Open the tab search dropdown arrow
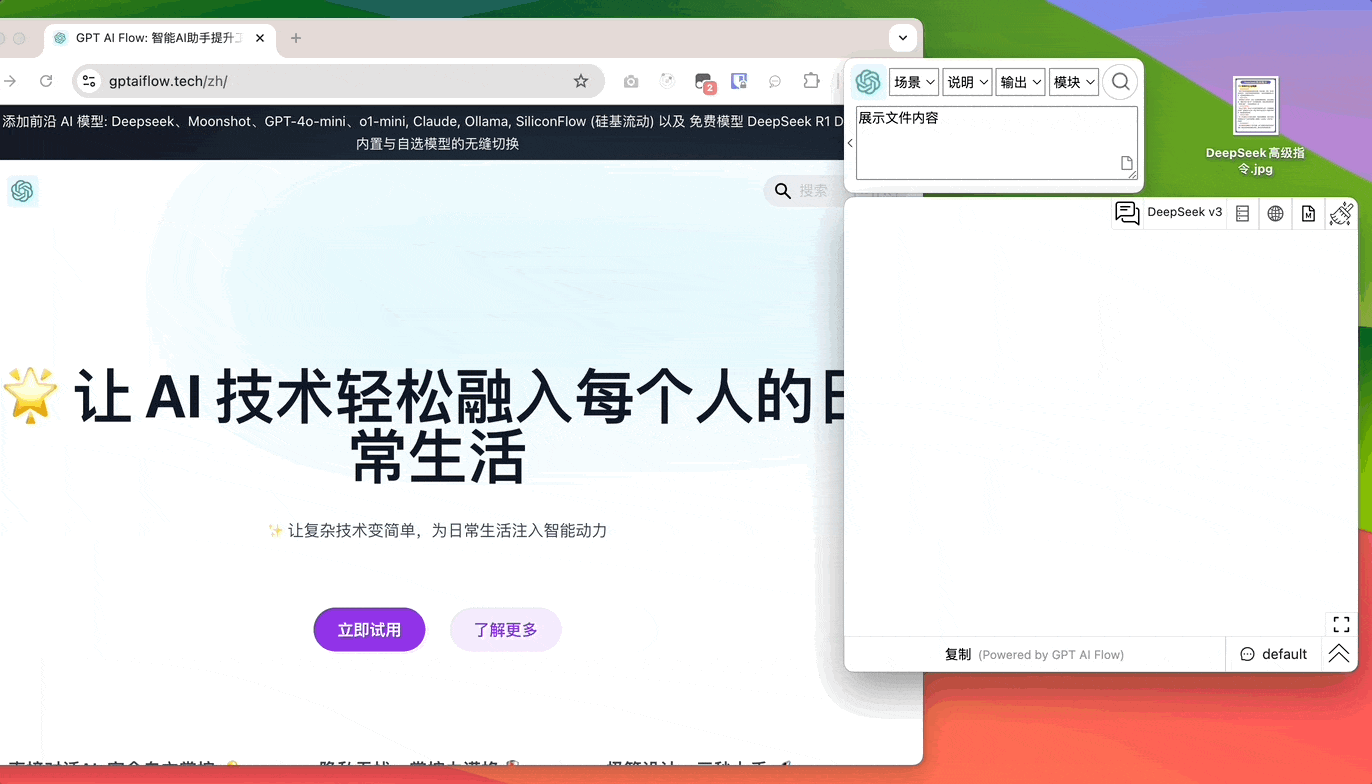This screenshot has height=784, width=1372. [x=902, y=38]
